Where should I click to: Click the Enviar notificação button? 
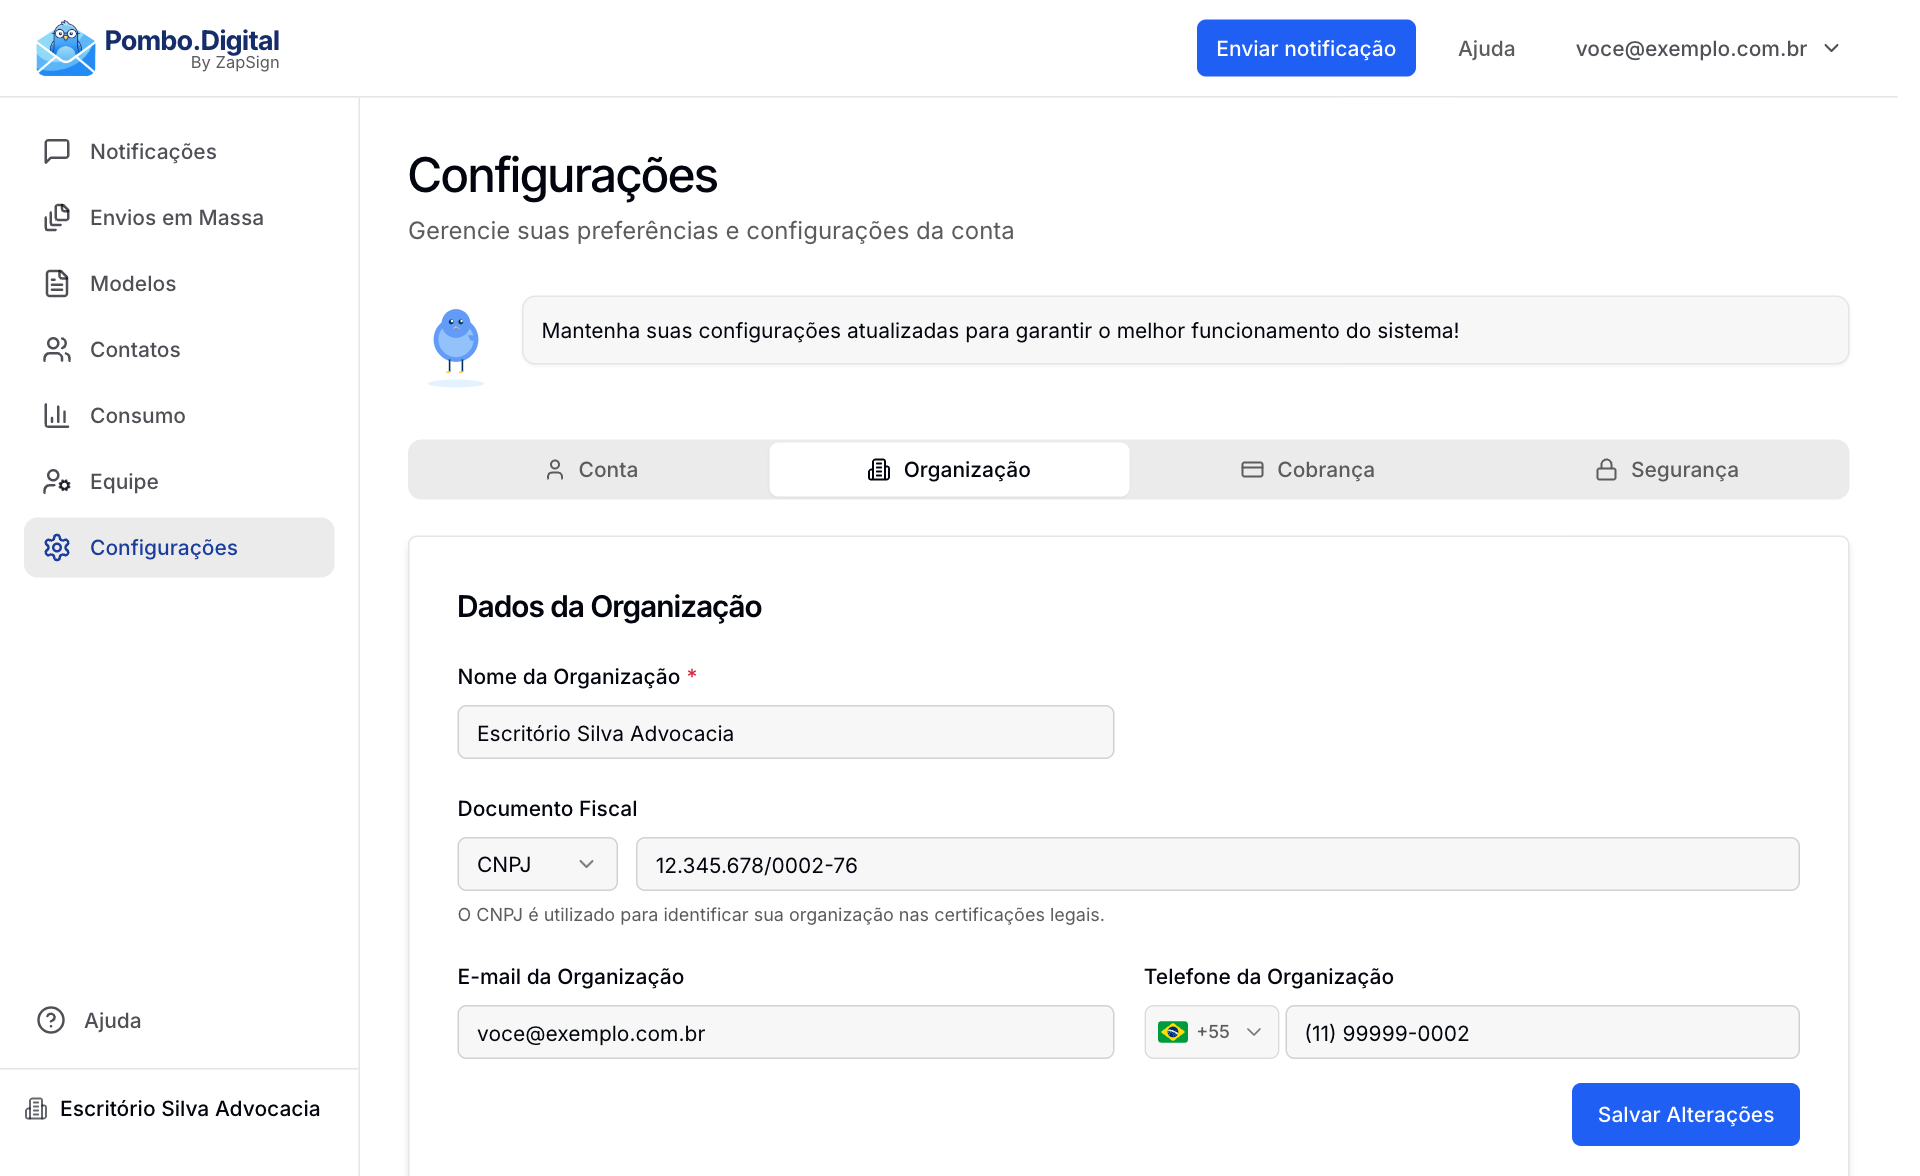(1306, 48)
